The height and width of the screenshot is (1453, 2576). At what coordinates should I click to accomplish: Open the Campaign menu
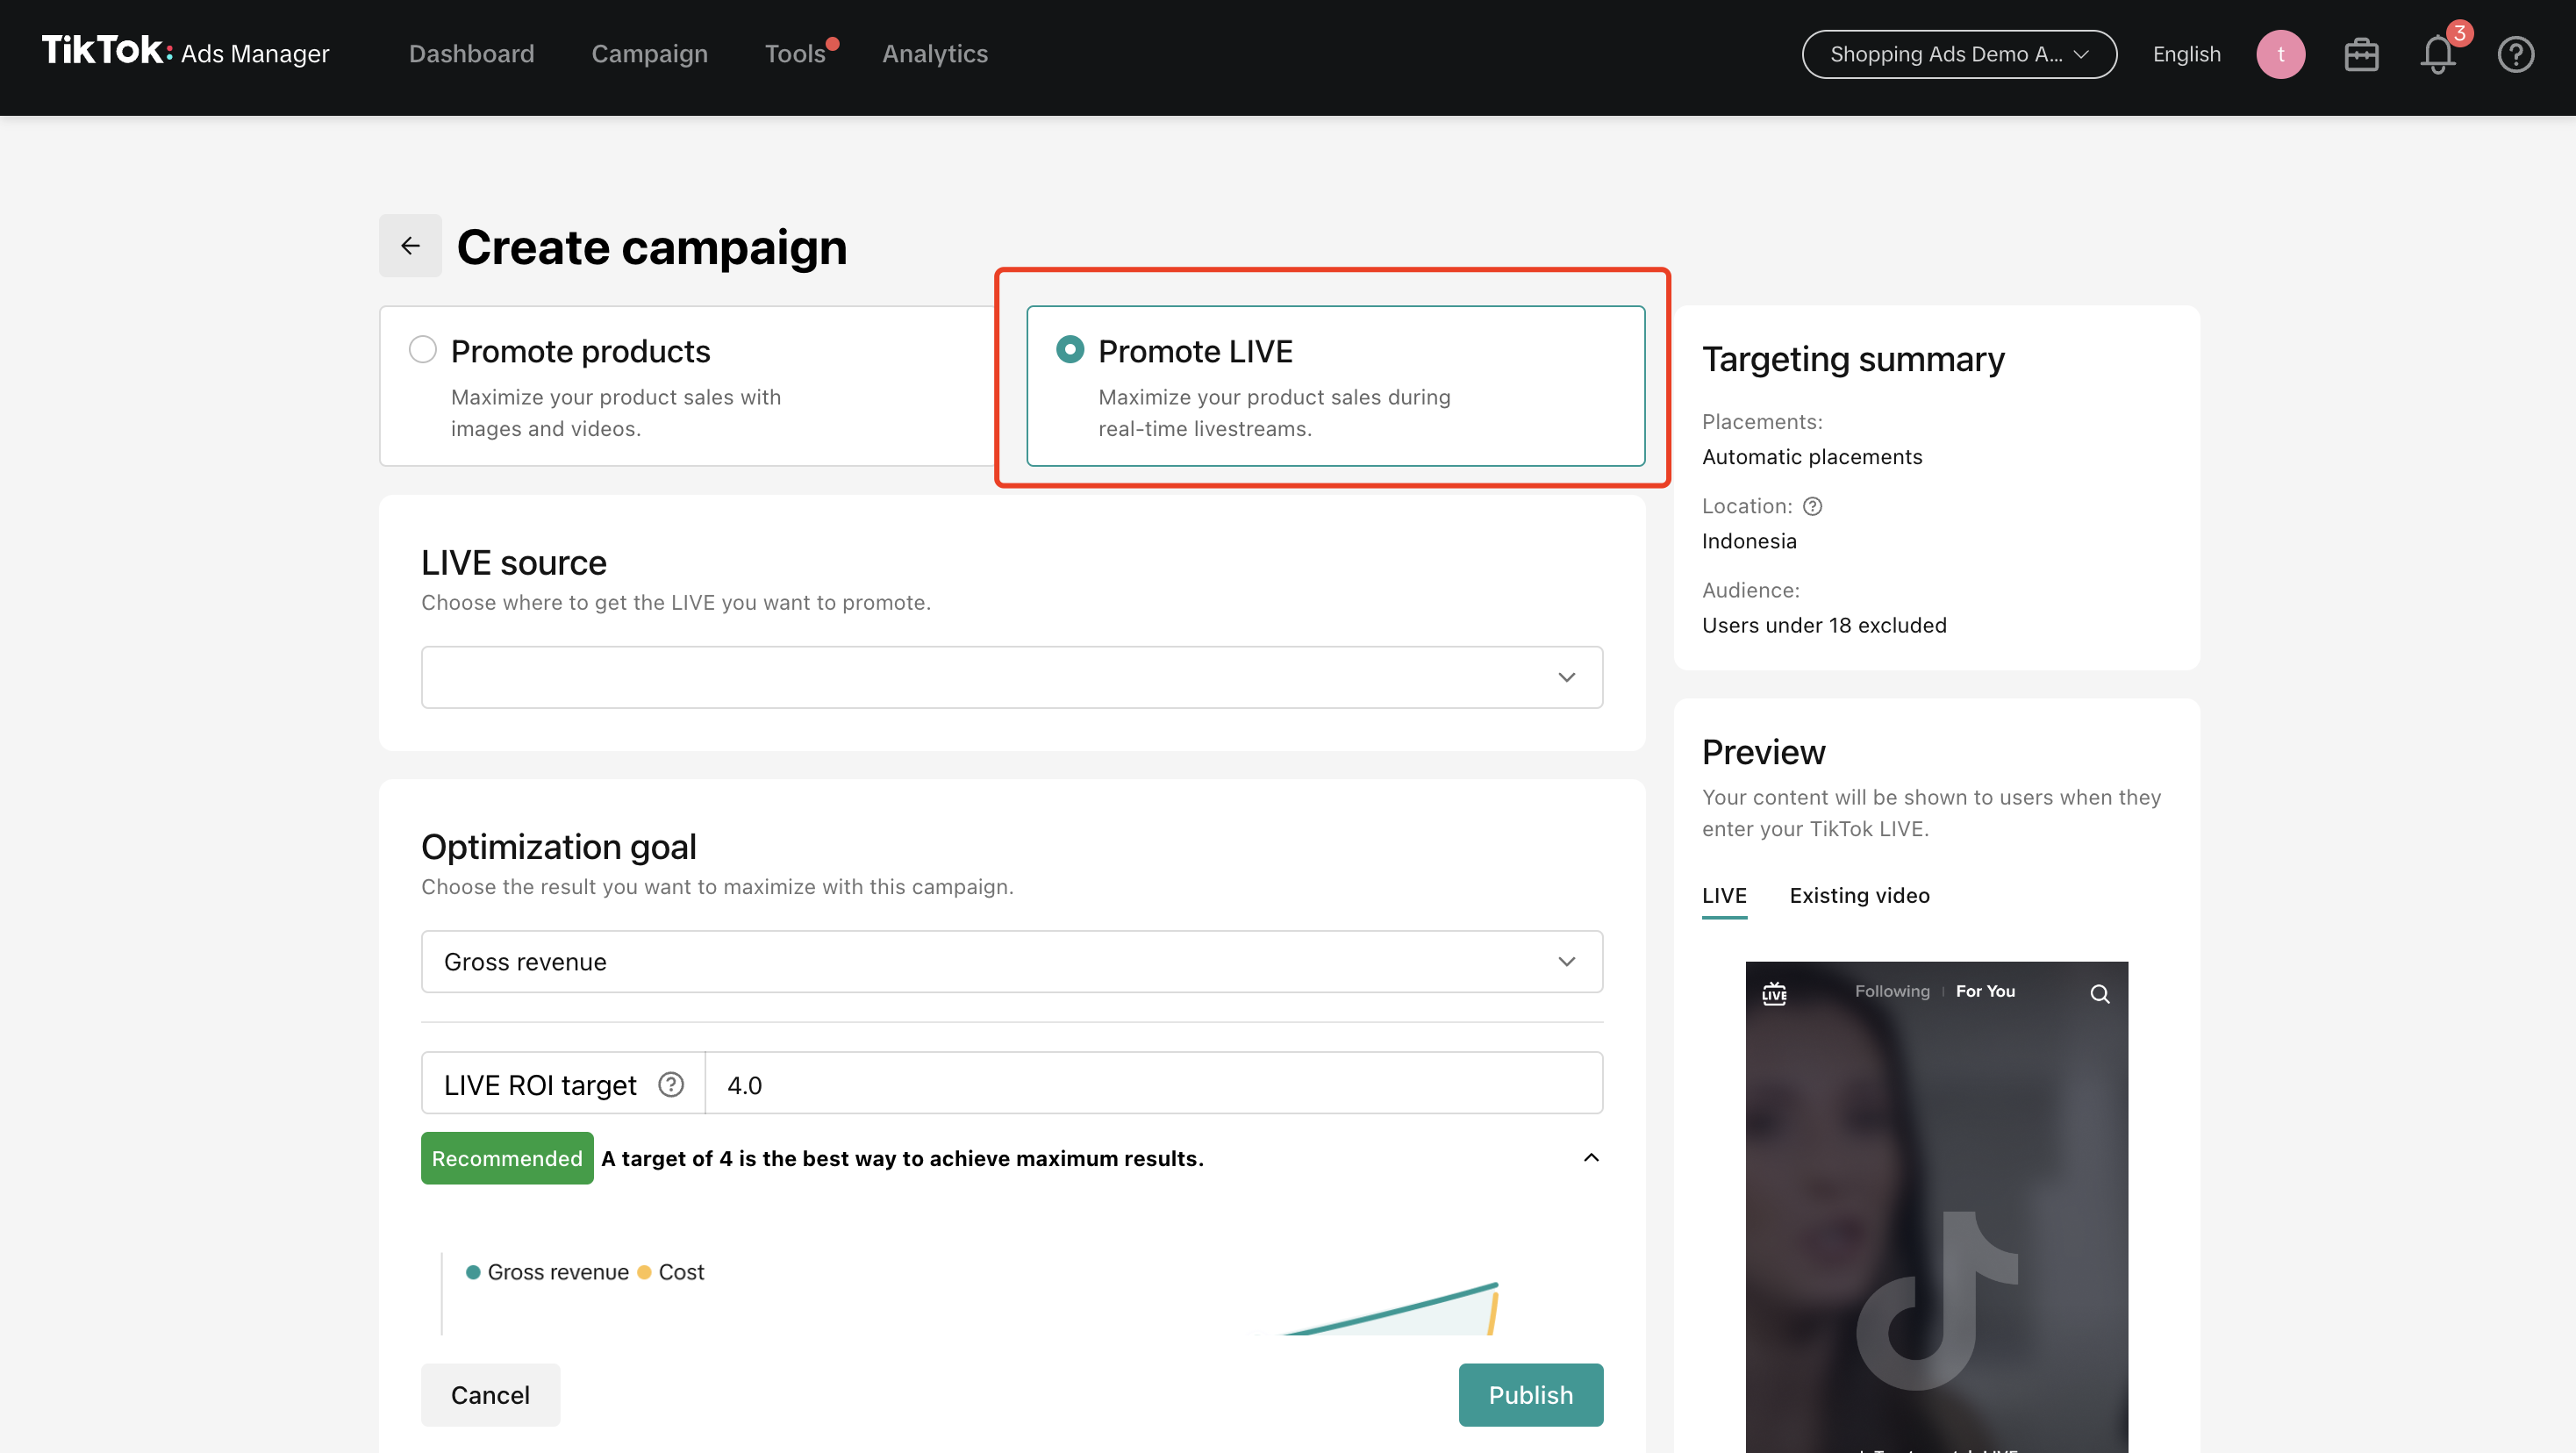coord(649,54)
